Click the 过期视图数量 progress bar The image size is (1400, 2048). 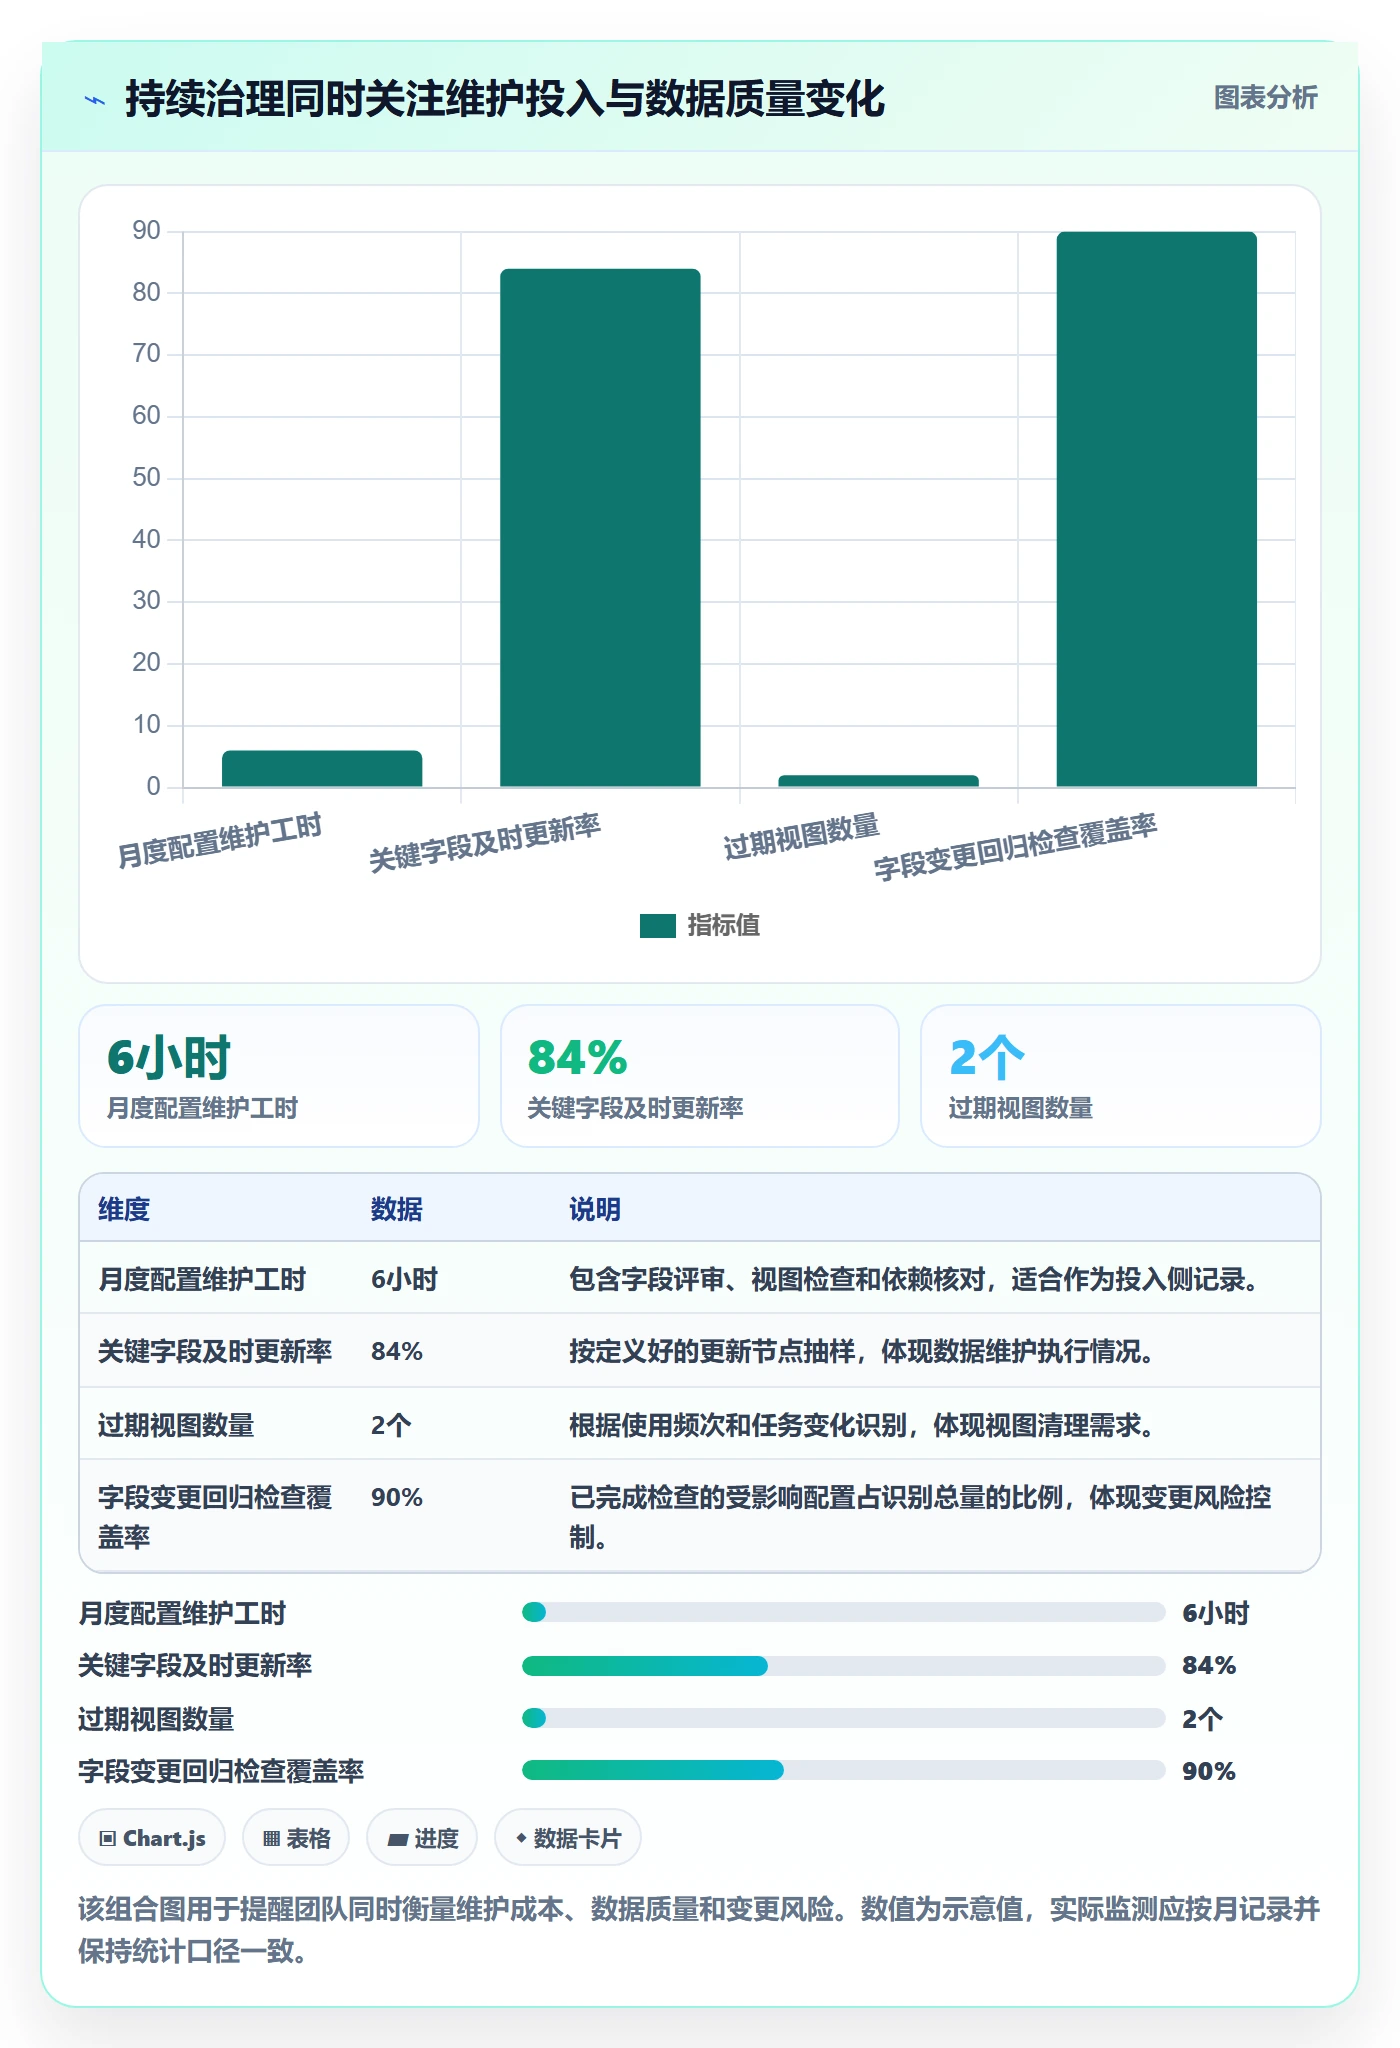click(x=843, y=1718)
